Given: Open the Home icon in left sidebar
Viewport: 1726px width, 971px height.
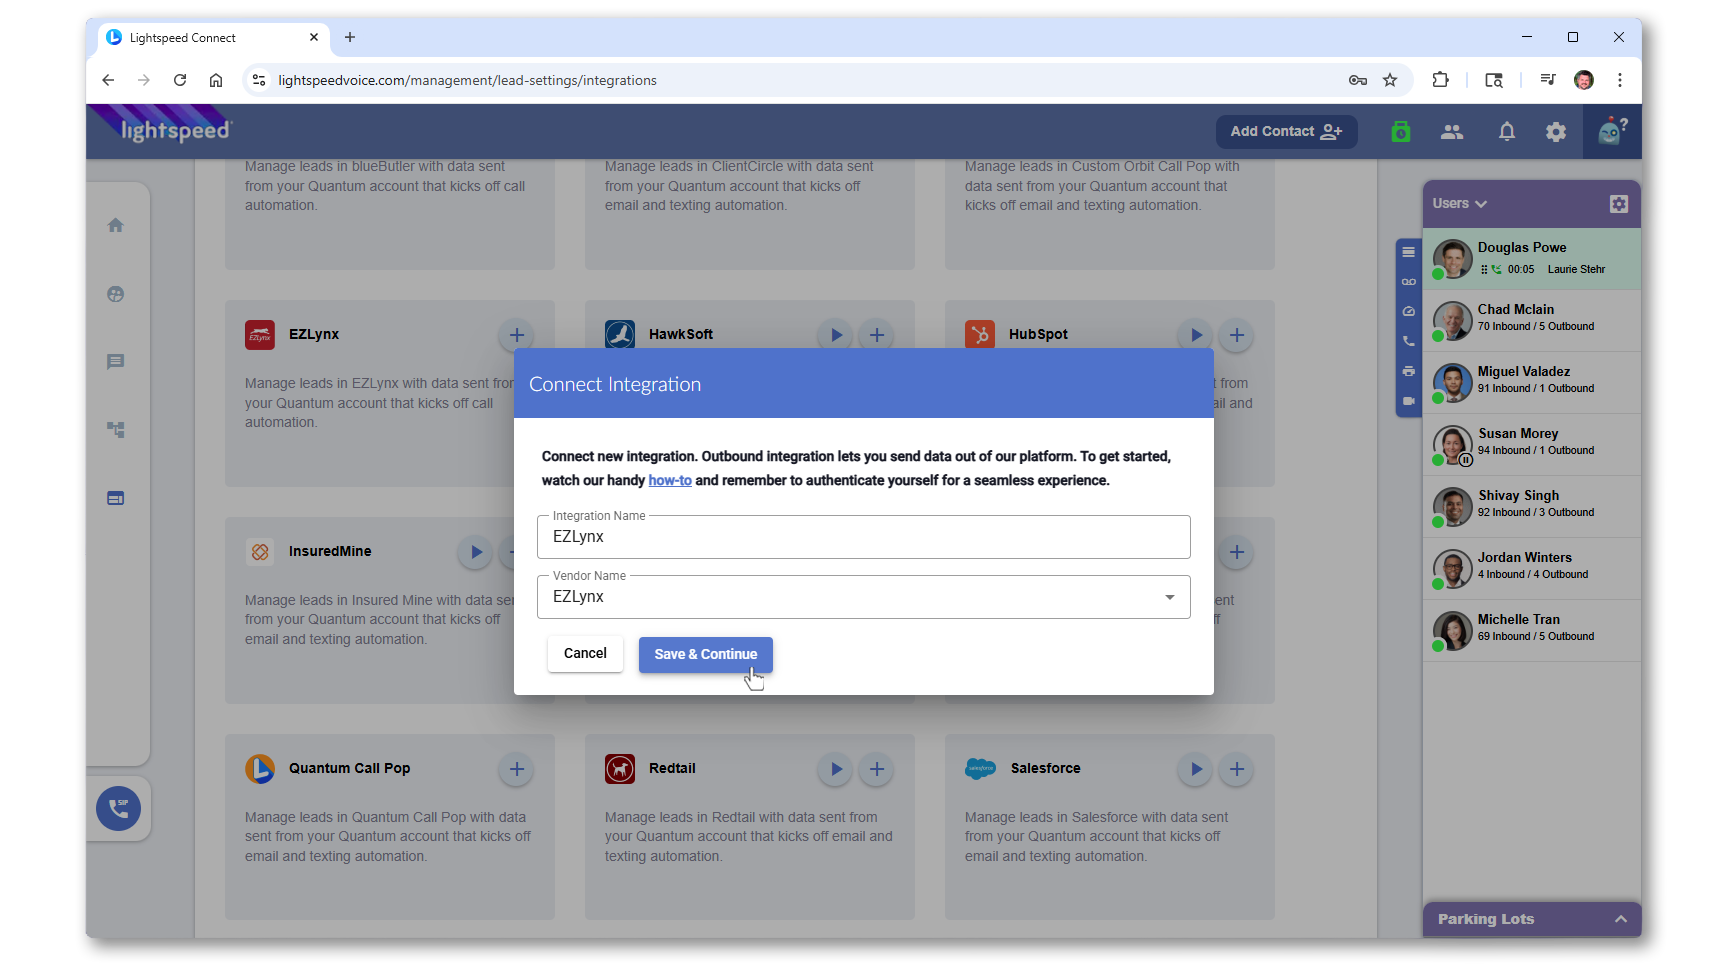Looking at the screenshot, I should tap(116, 225).
